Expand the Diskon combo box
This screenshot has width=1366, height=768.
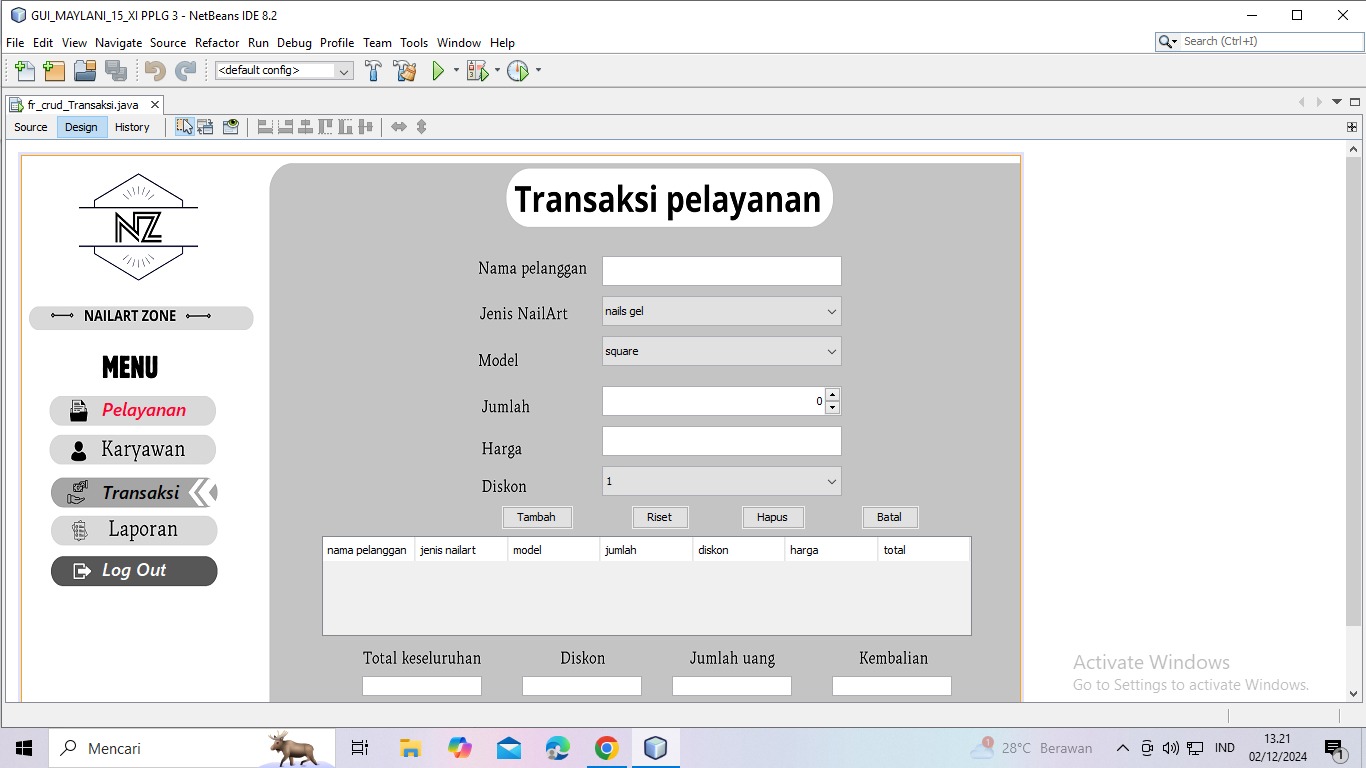point(721,481)
